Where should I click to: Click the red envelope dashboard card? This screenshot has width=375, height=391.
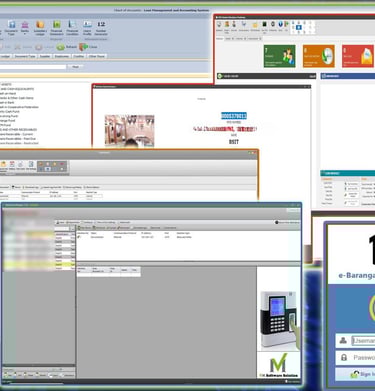(x=358, y=56)
